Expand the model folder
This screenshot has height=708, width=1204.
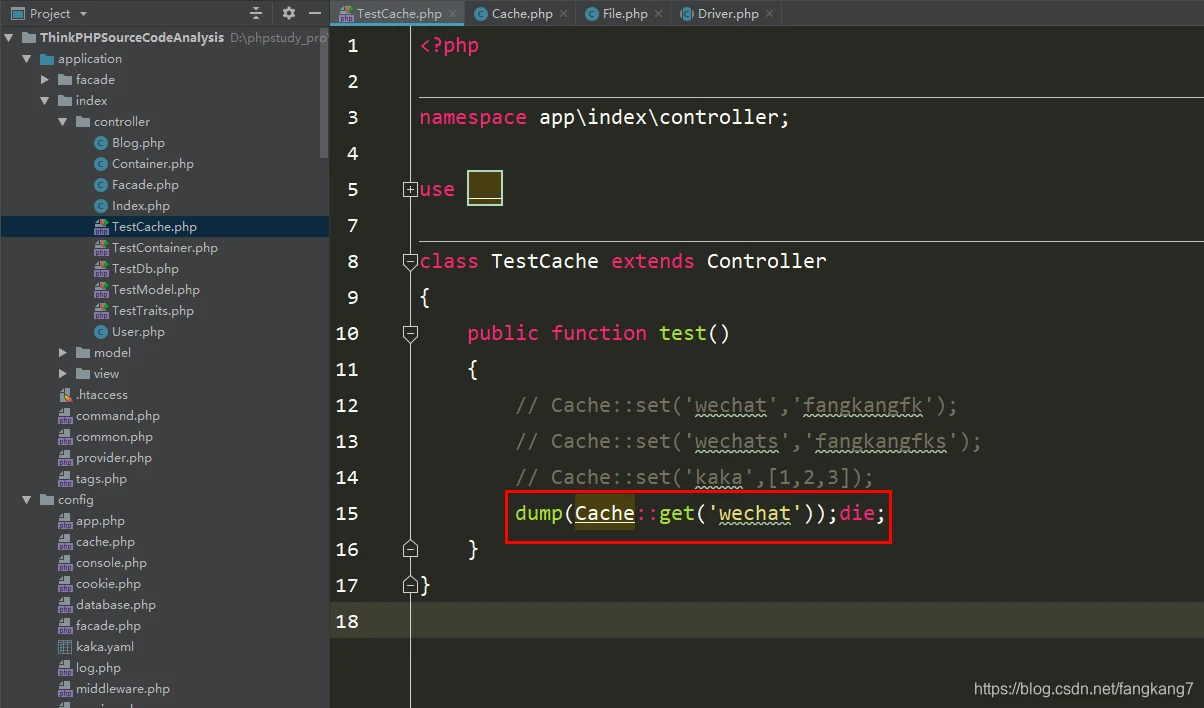coord(63,353)
